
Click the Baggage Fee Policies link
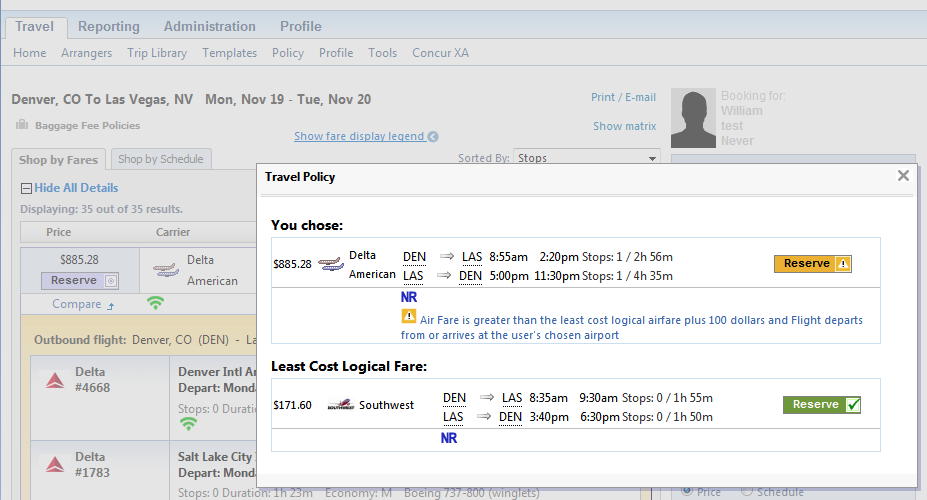(87, 125)
